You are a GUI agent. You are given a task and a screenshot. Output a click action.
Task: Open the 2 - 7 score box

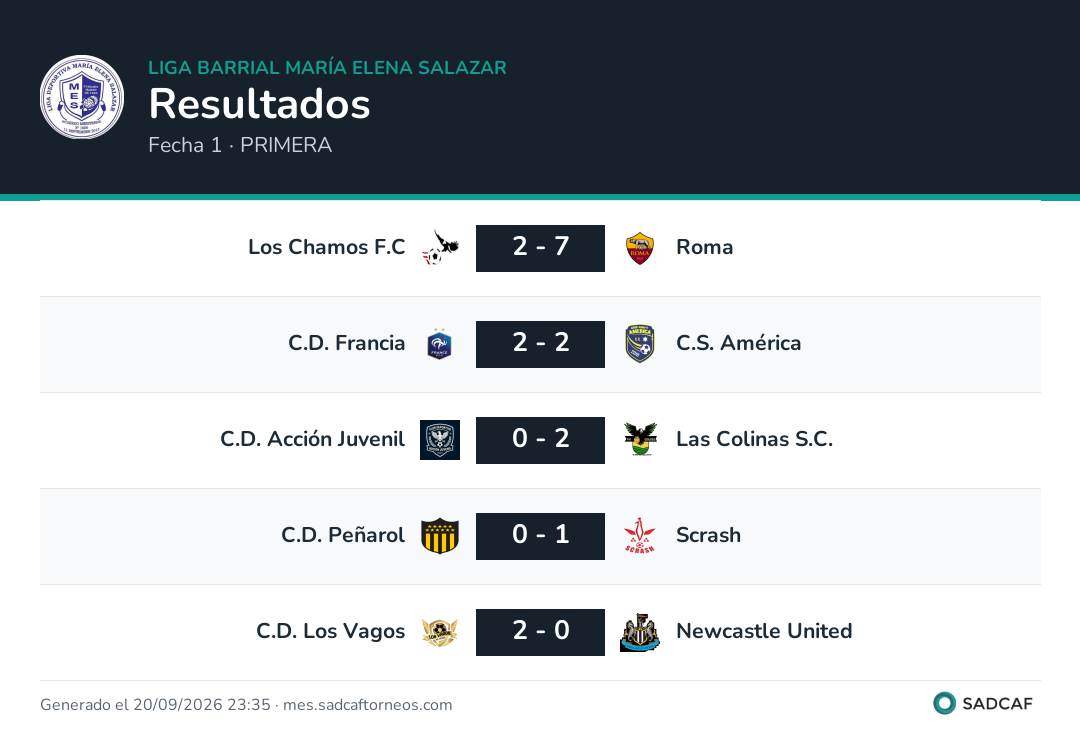pos(541,248)
